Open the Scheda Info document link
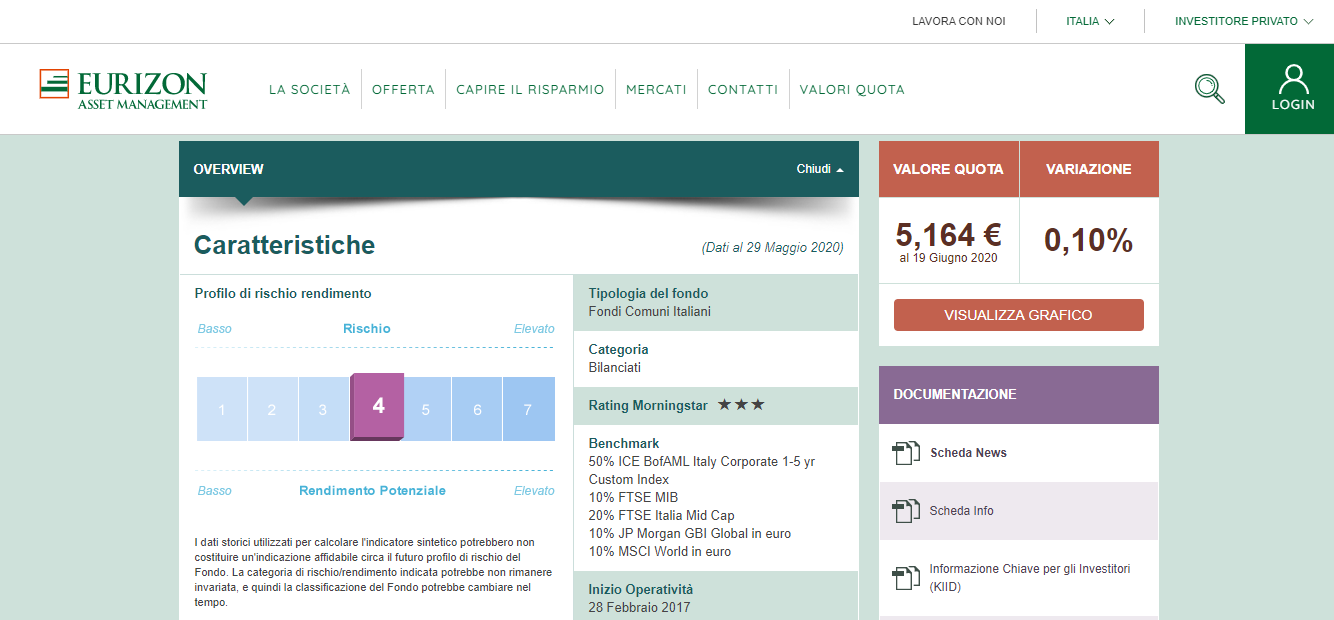Viewport: 1334px width, 620px height. tap(962, 511)
